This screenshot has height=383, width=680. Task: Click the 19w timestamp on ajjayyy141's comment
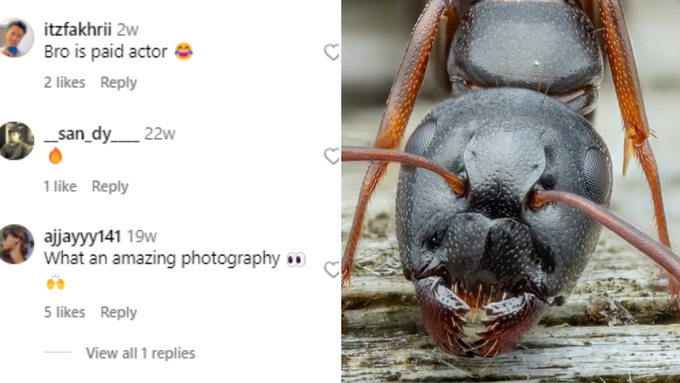coord(142,237)
